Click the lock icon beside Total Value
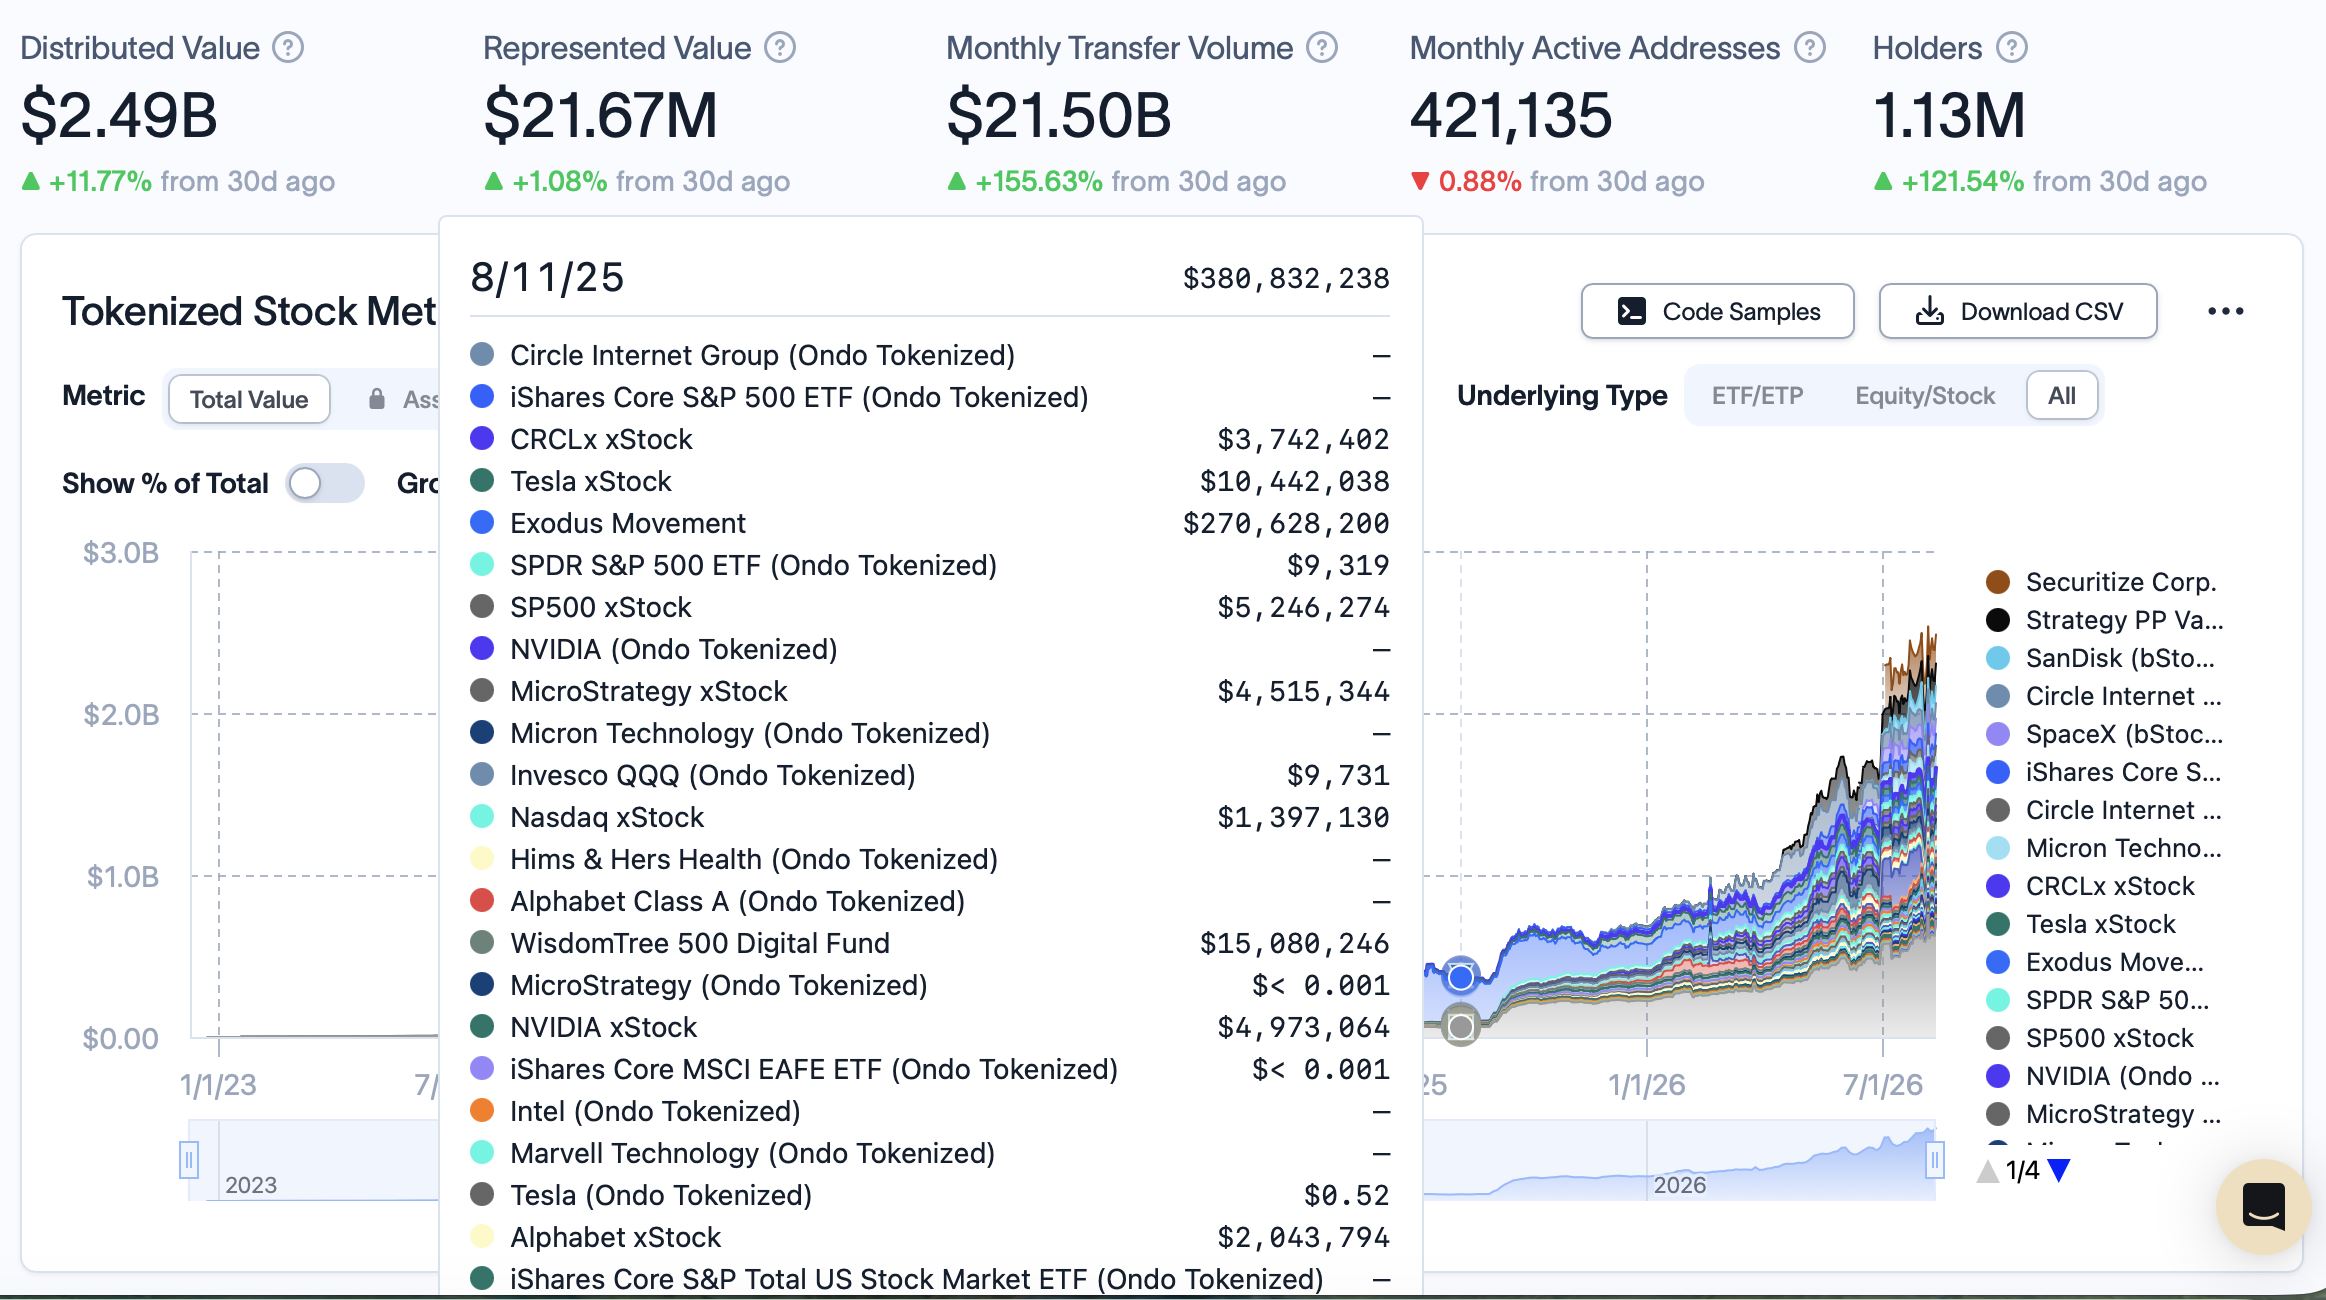Screen dimensions: 2326x1300 click(x=377, y=399)
